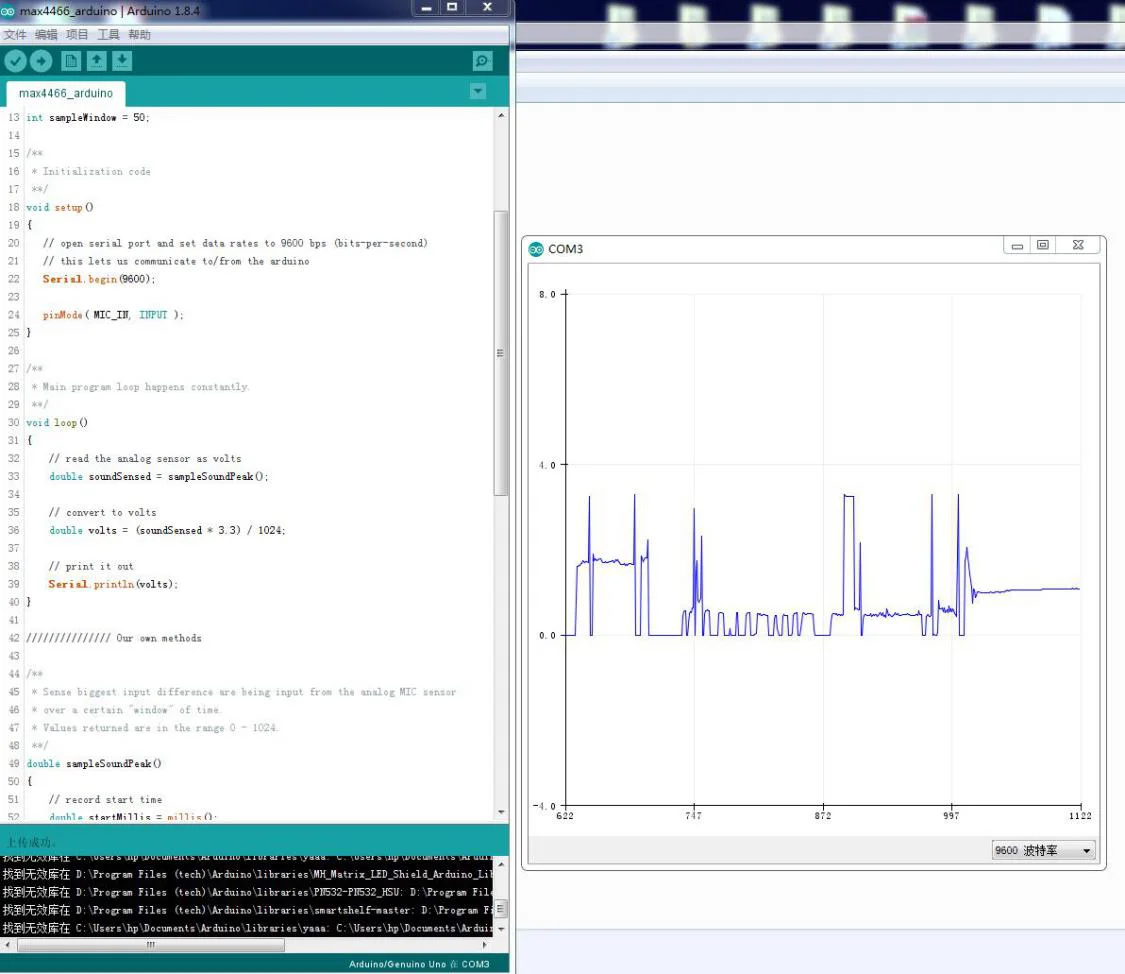1125x974 pixels.
Task: Place cursor on the Serial.println(volts) line
Action: pyautogui.click(x=114, y=584)
